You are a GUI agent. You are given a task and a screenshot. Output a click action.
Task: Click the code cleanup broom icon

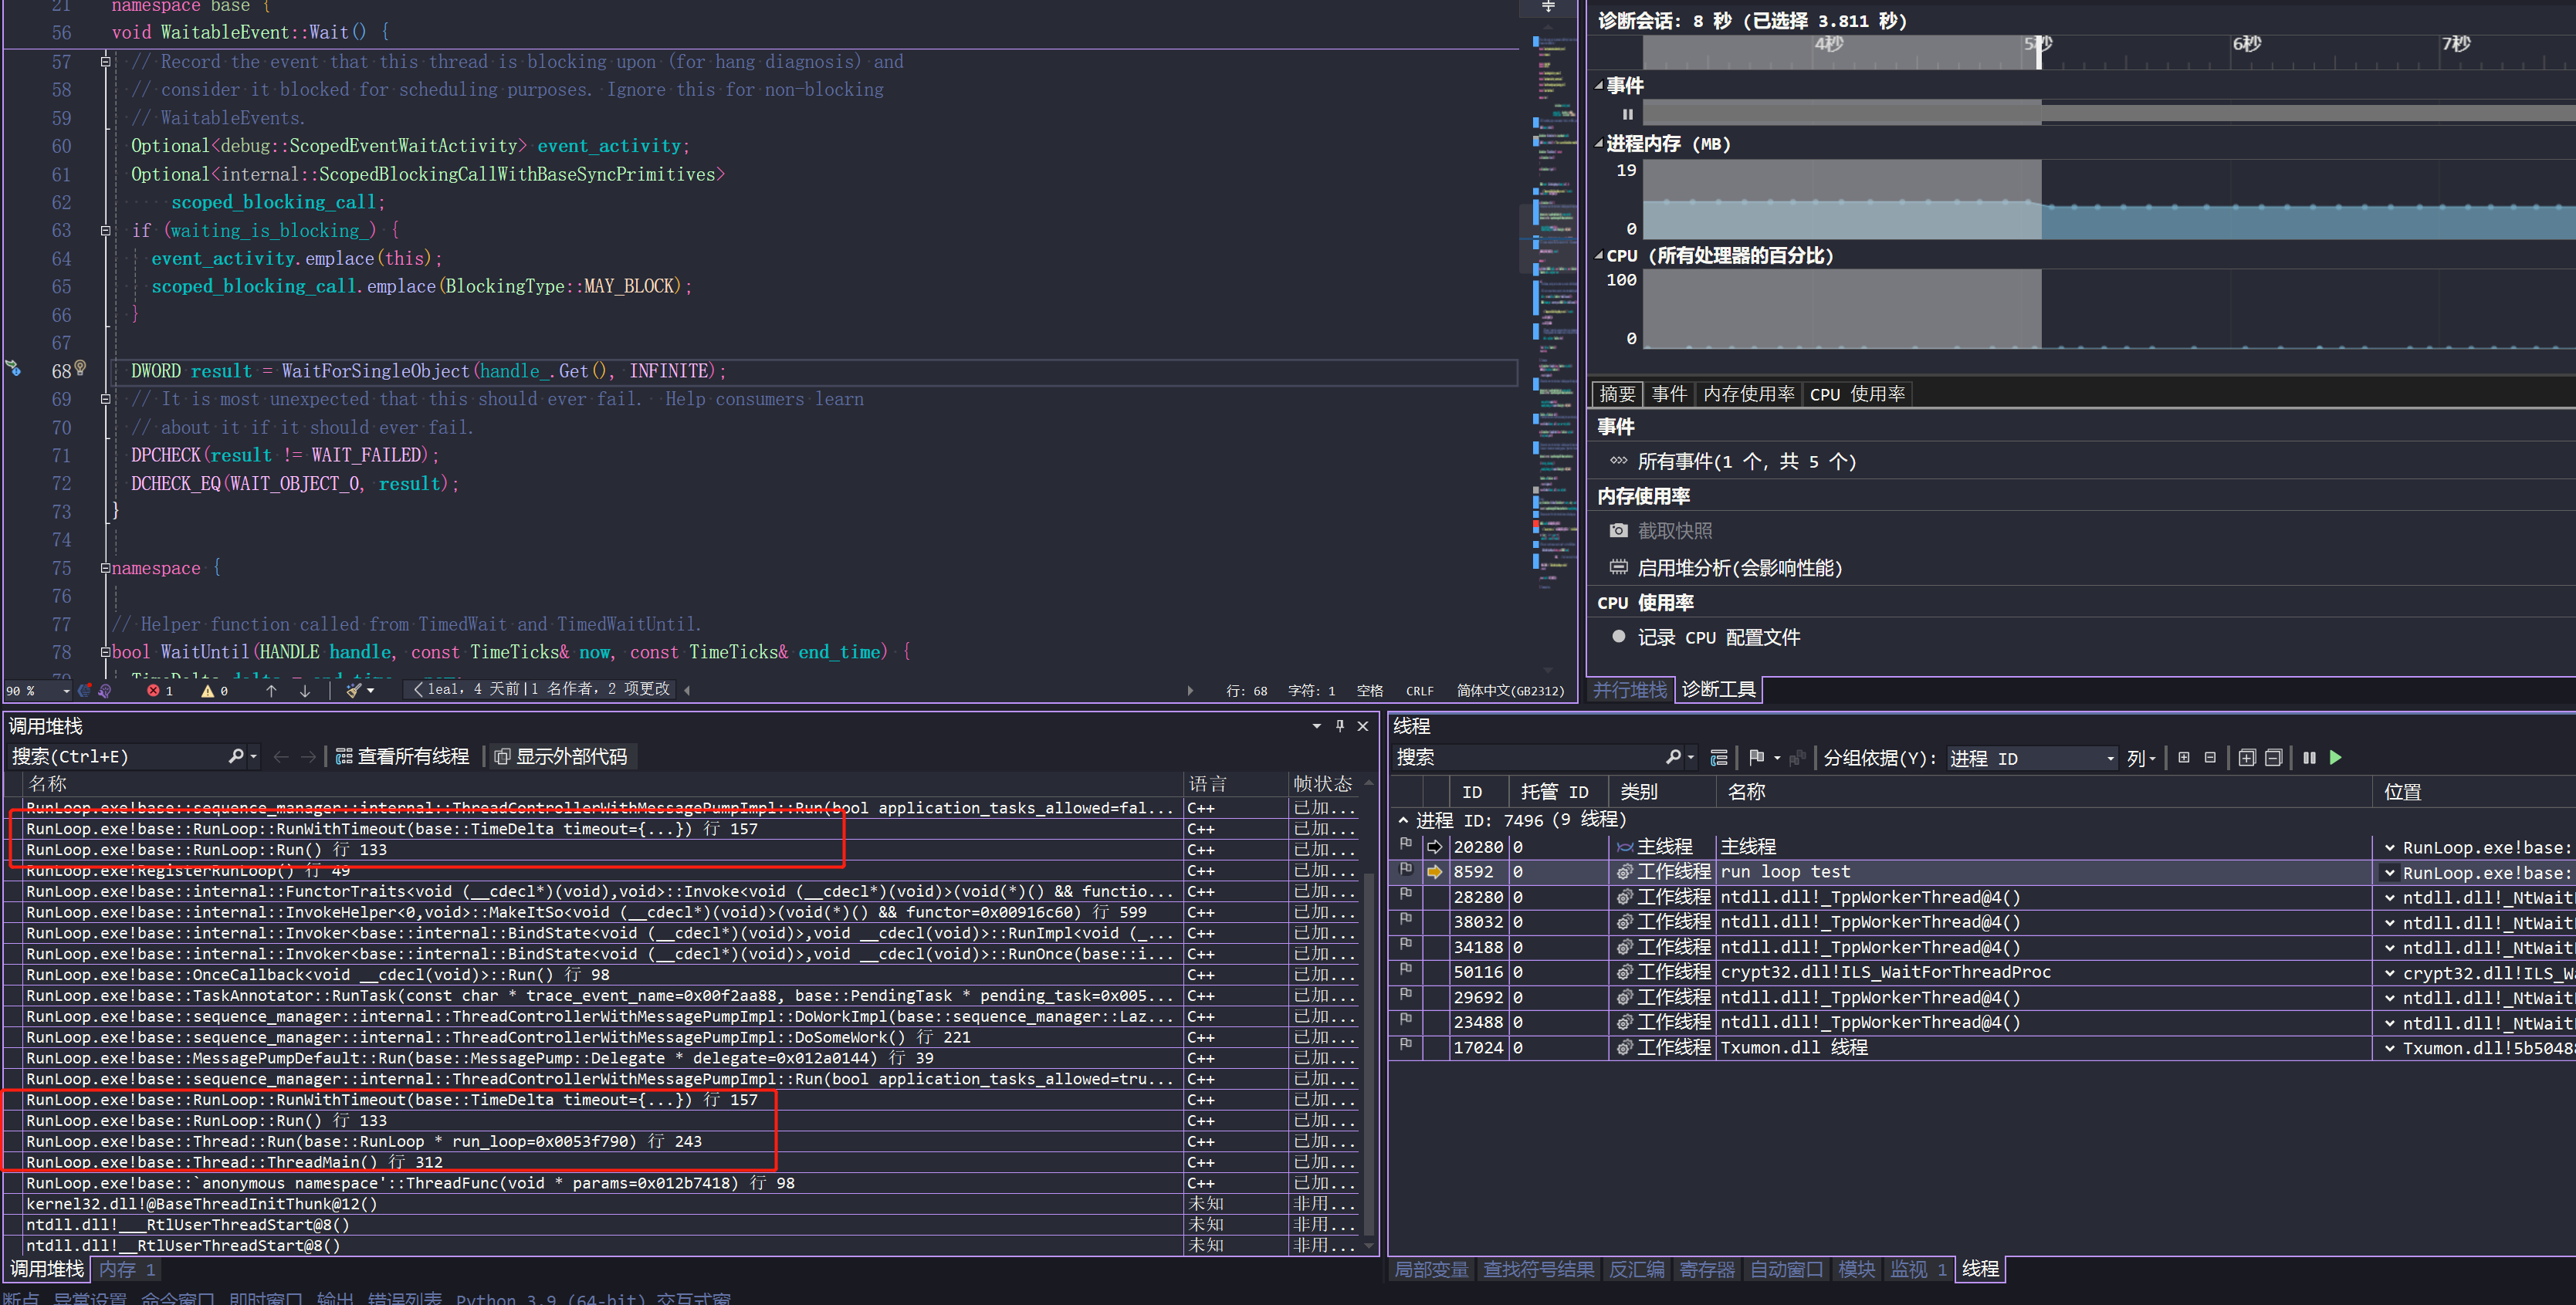point(353,690)
